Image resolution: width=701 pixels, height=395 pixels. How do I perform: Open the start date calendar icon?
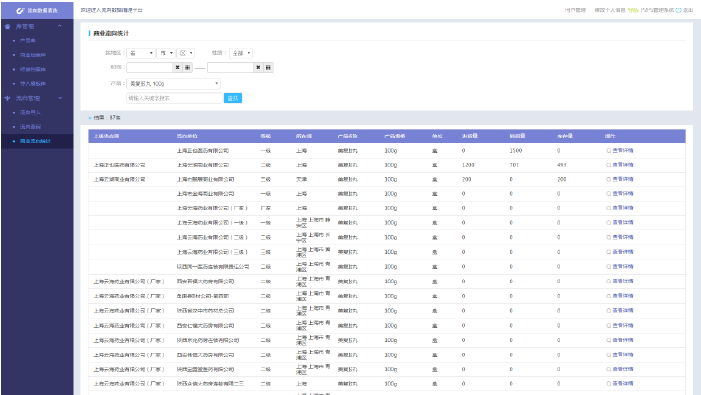[187, 67]
